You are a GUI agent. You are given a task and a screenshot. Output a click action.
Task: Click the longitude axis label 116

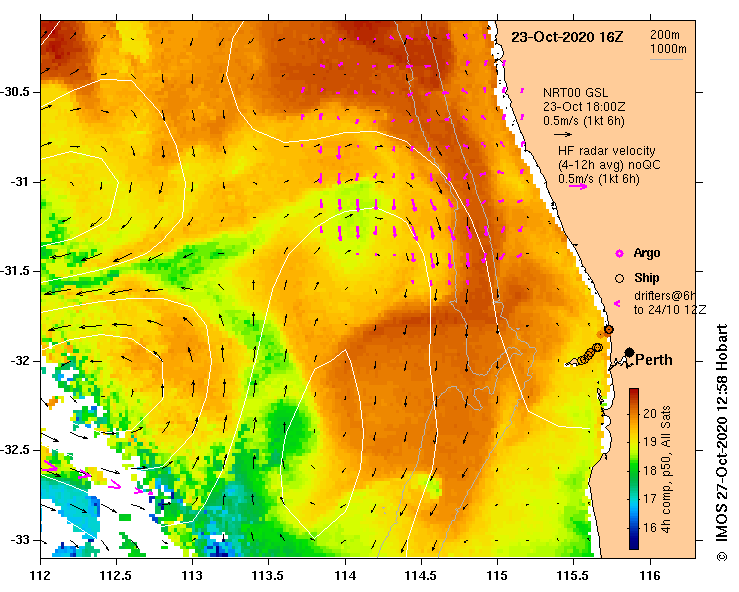[x=650, y=576]
